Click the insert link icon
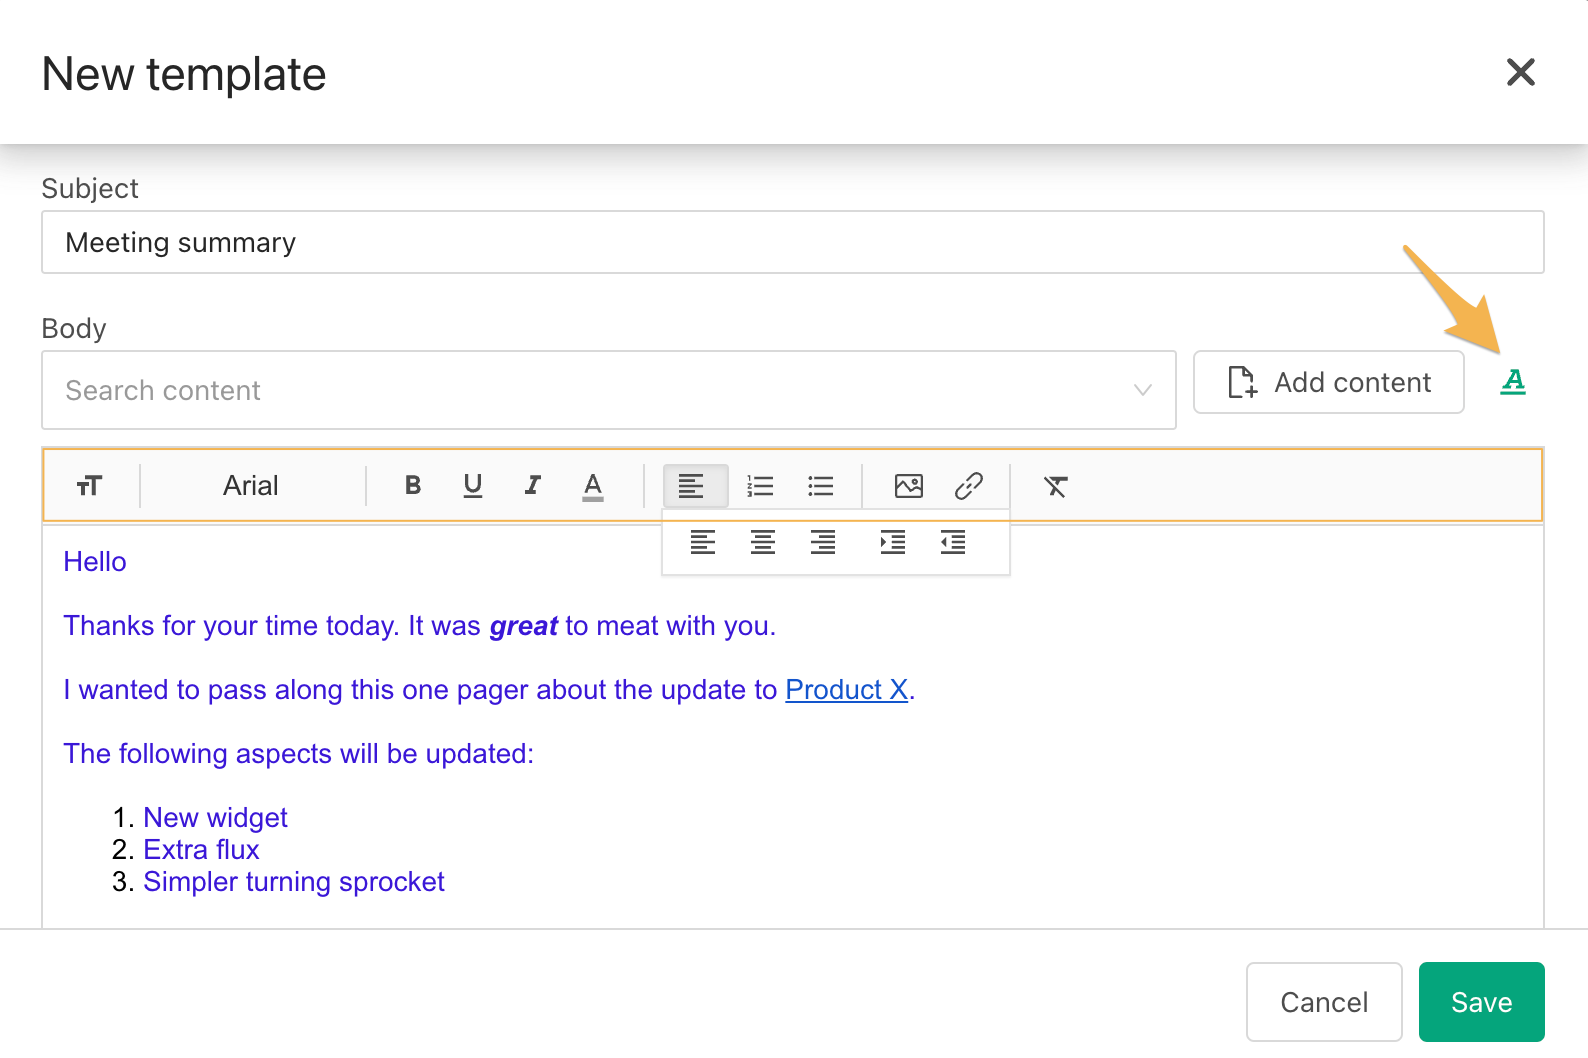This screenshot has width=1588, height=1058. click(x=968, y=486)
